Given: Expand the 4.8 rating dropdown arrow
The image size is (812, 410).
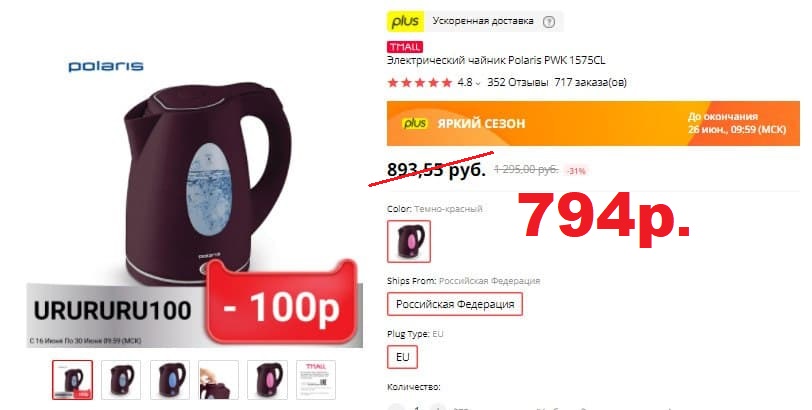Looking at the screenshot, I should 477,83.
